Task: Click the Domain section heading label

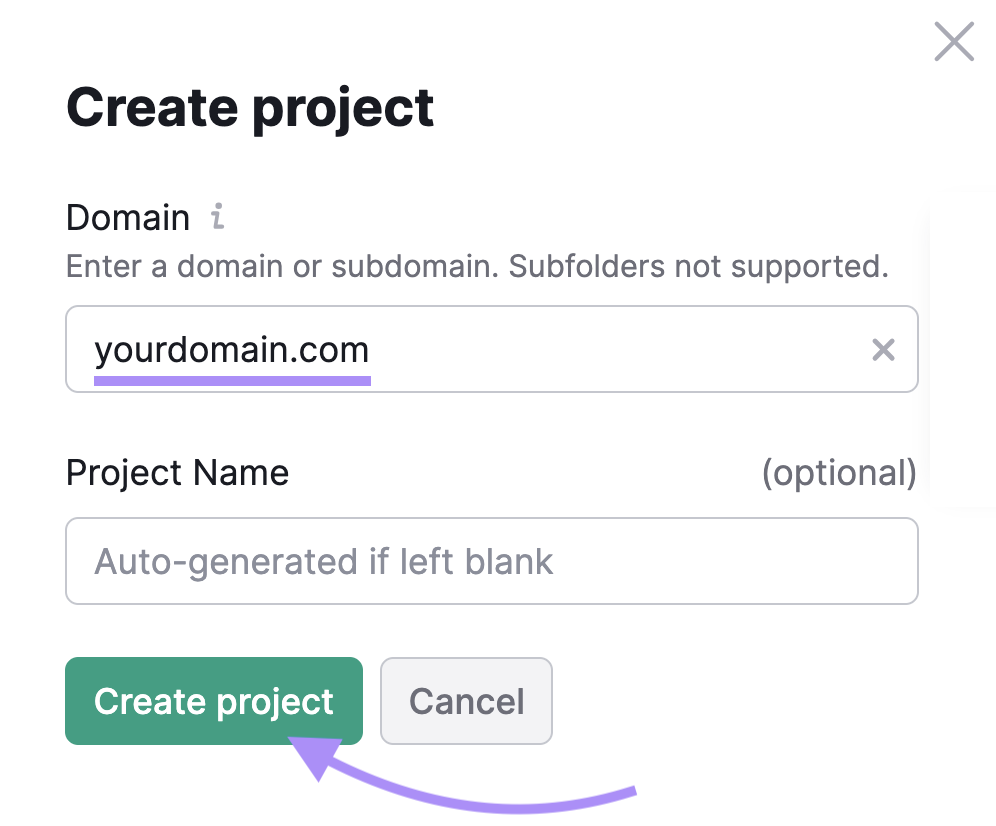Action: [128, 217]
